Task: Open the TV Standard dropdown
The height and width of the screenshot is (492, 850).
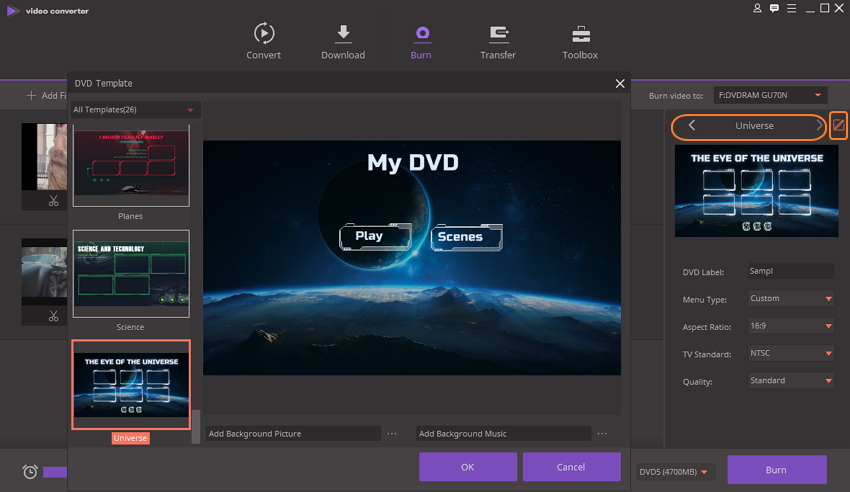Action: point(790,353)
